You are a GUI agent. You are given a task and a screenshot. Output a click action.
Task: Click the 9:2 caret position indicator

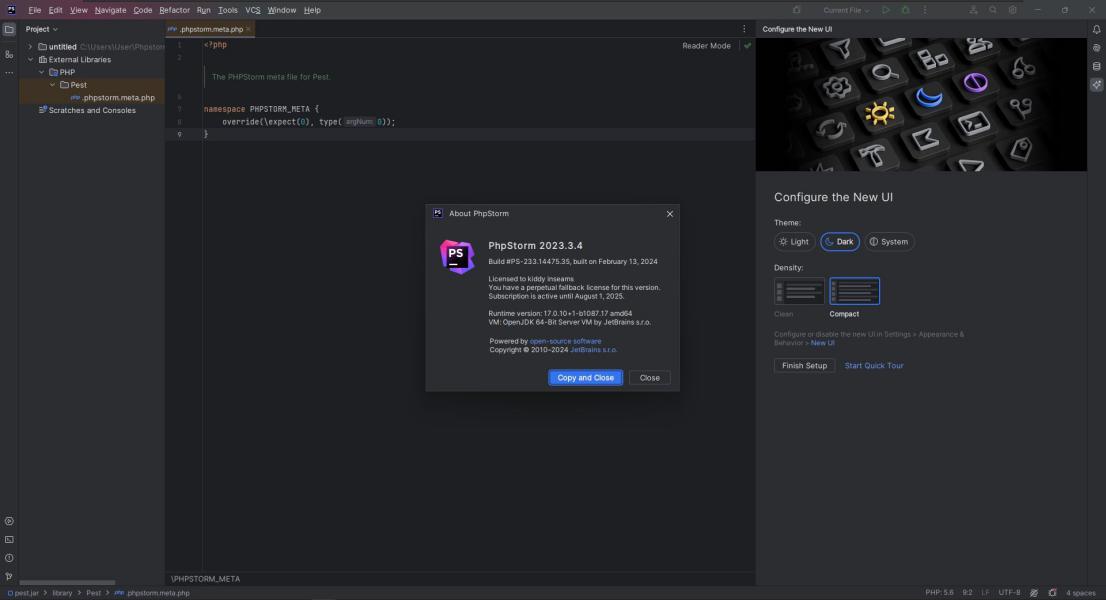click(x=968, y=593)
